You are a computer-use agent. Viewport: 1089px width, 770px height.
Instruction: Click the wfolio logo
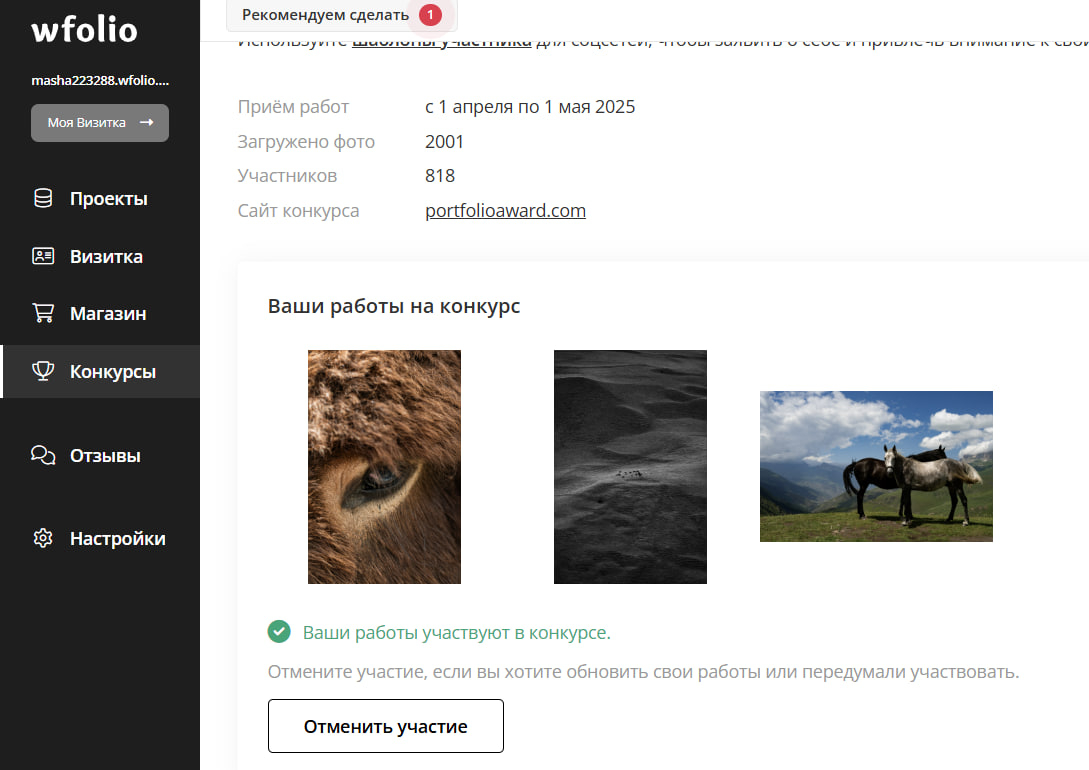pos(84,30)
